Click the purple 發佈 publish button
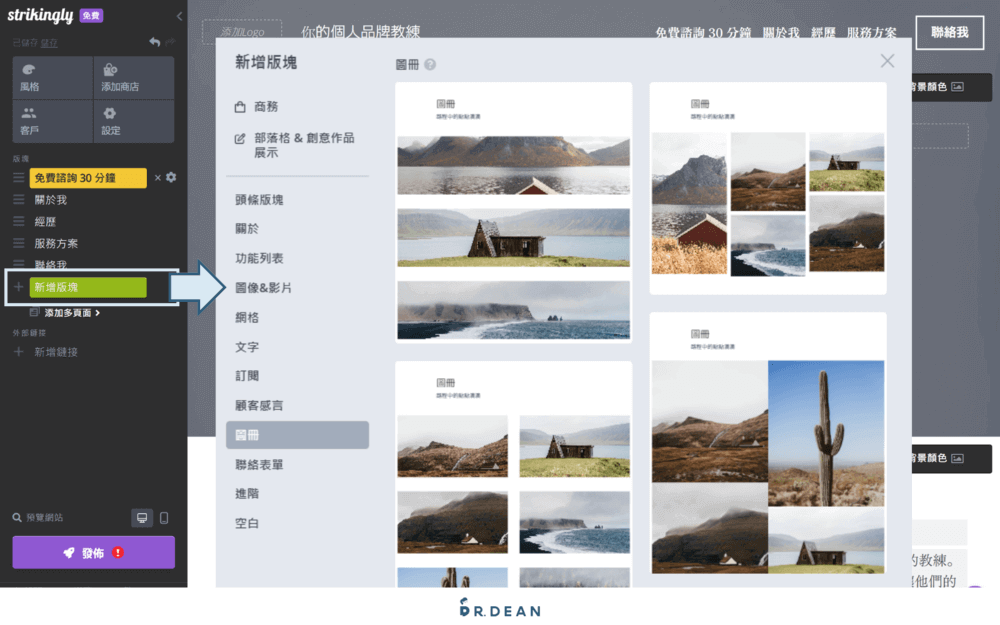Viewport: 1000px width, 625px height. 93,553
